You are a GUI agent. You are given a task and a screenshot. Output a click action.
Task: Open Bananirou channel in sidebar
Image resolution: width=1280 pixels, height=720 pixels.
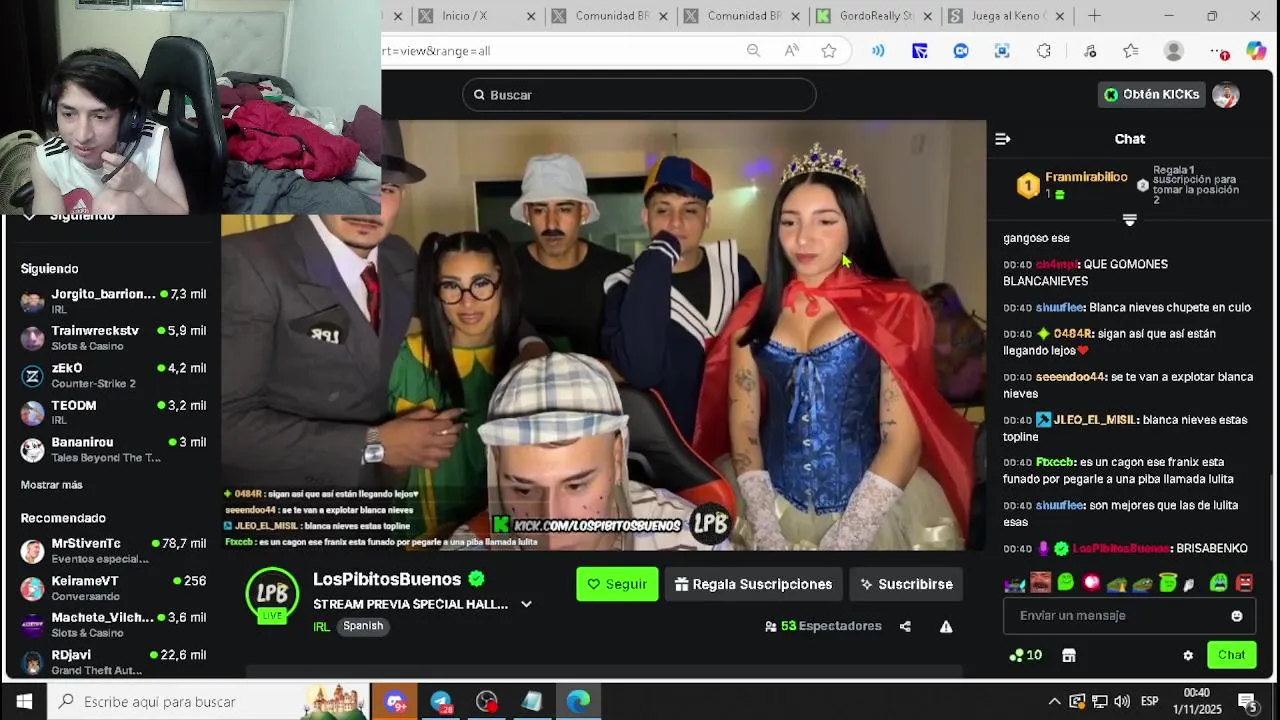[113, 449]
